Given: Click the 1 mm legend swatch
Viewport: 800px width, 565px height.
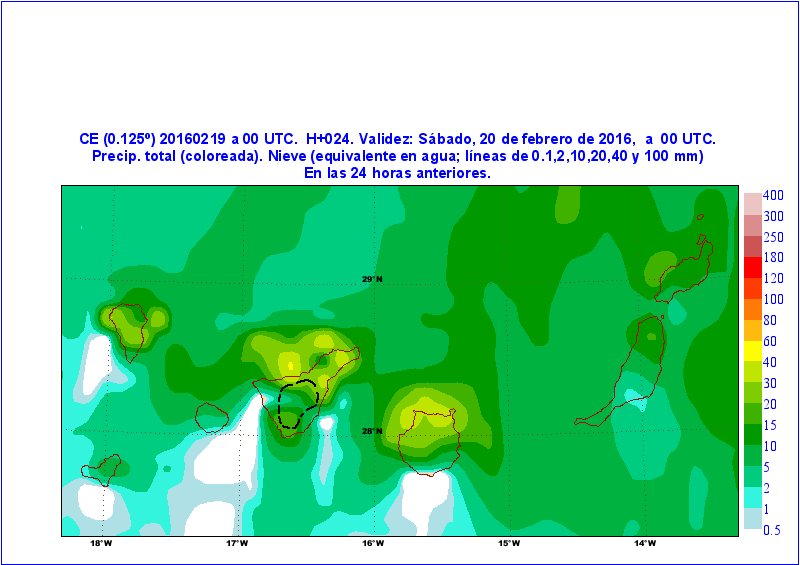Looking at the screenshot, I should pyautogui.click(x=753, y=518).
